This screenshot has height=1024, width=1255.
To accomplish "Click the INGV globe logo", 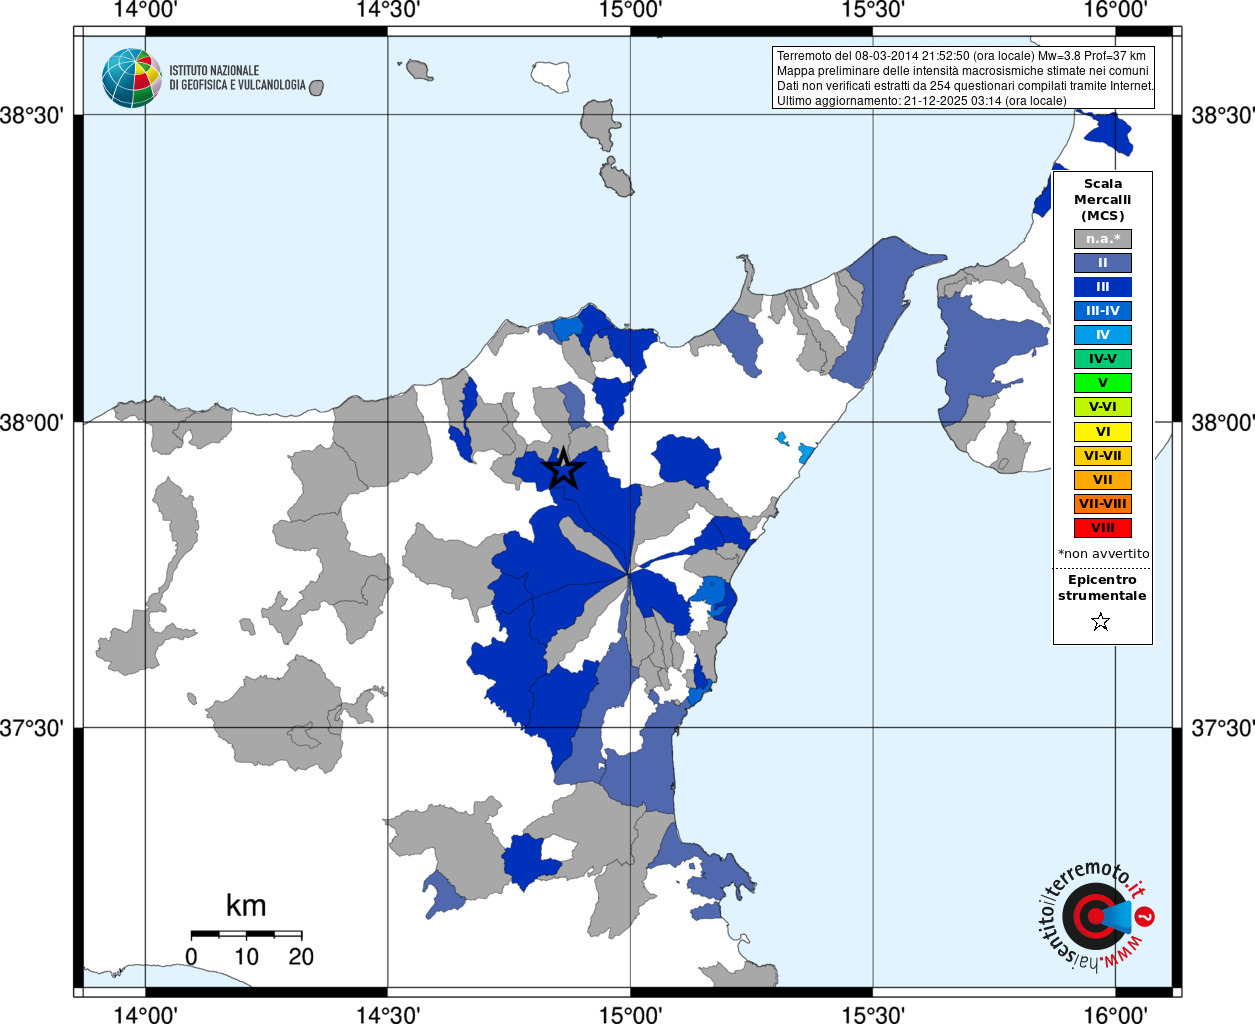I will click(x=132, y=78).
